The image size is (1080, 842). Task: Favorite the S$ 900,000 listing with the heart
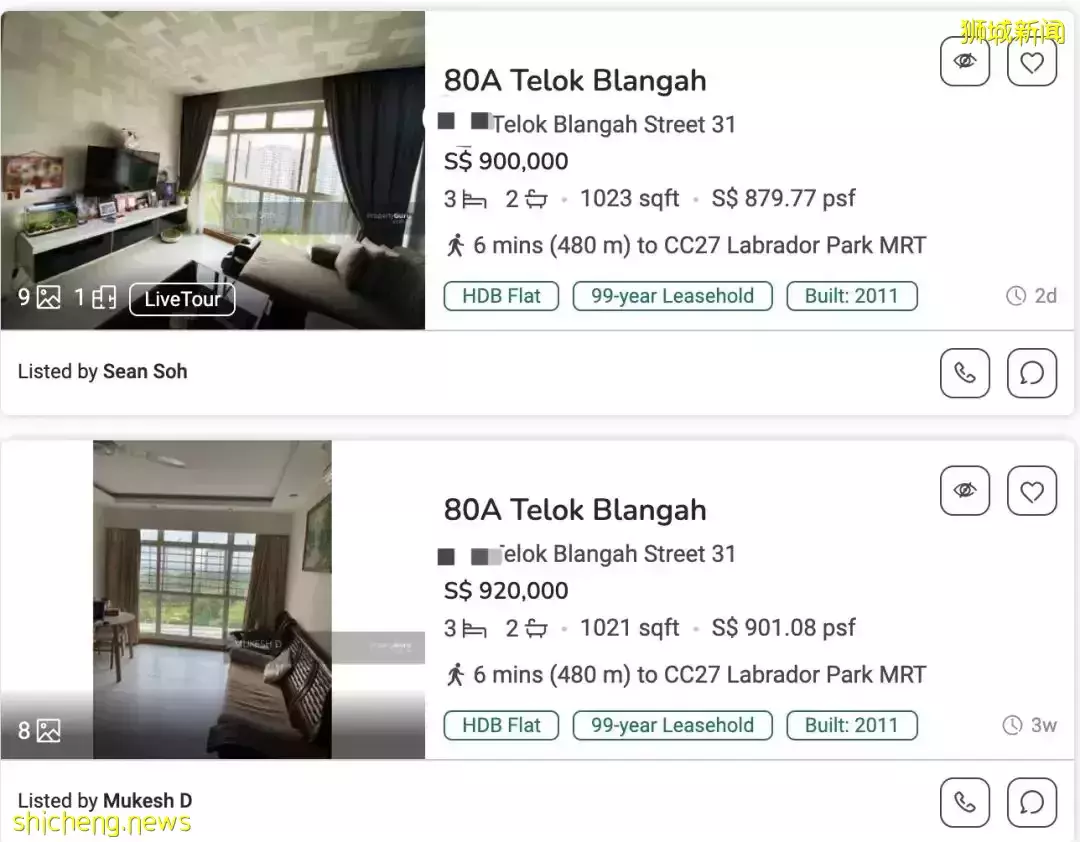1032,62
